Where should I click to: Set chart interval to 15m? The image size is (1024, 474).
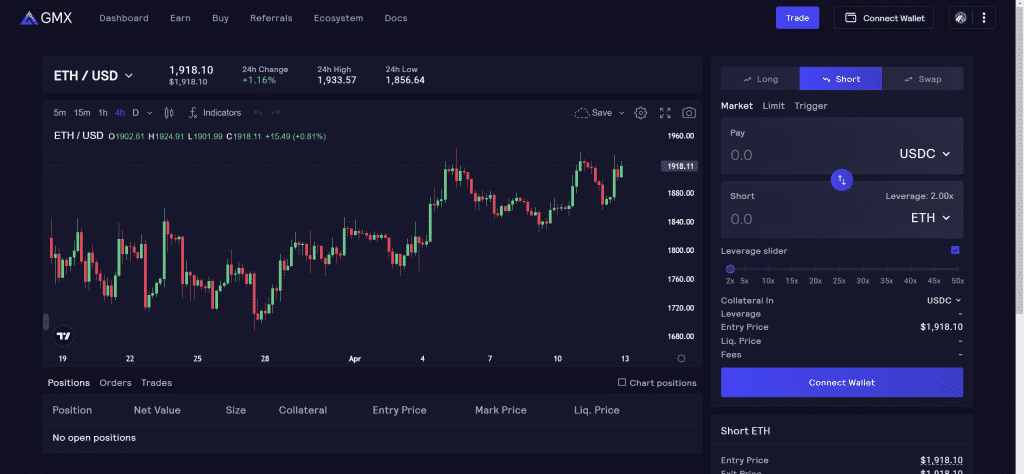82,113
